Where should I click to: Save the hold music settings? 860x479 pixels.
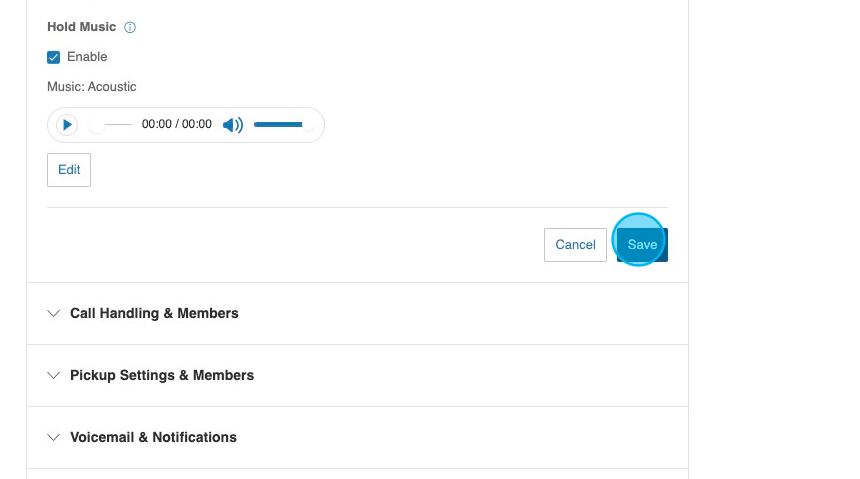[x=642, y=245]
